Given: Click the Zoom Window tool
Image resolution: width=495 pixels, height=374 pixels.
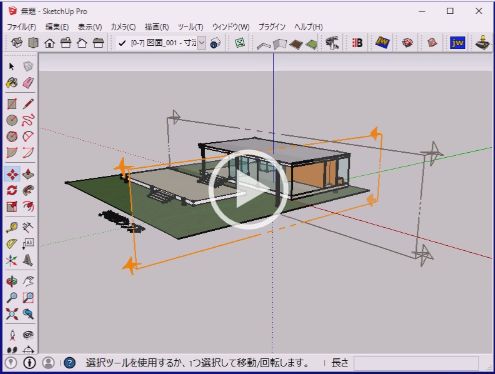Looking at the screenshot, I should coord(28,298).
